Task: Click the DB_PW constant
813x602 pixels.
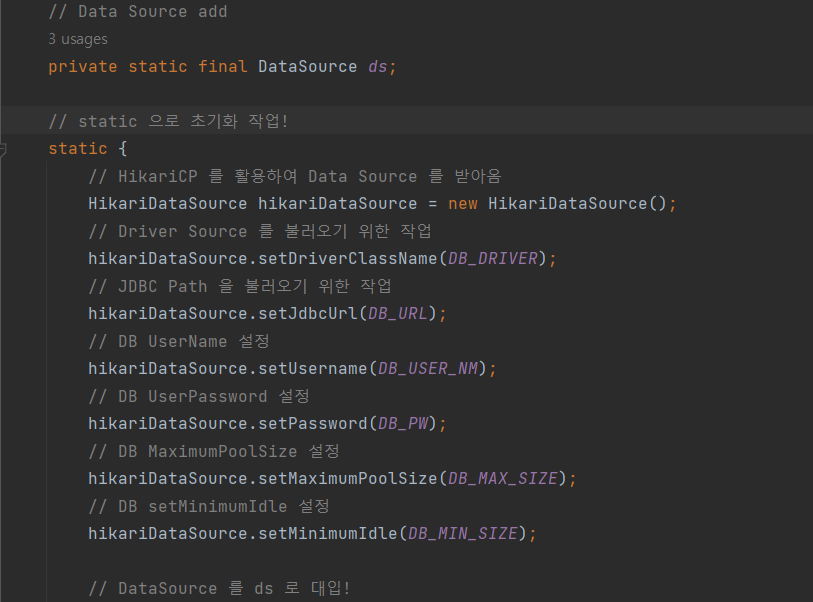Action: 403,424
